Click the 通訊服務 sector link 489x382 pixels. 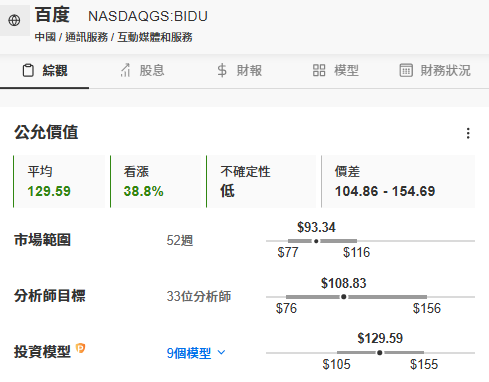pyautogui.click(x=86, y=37)
